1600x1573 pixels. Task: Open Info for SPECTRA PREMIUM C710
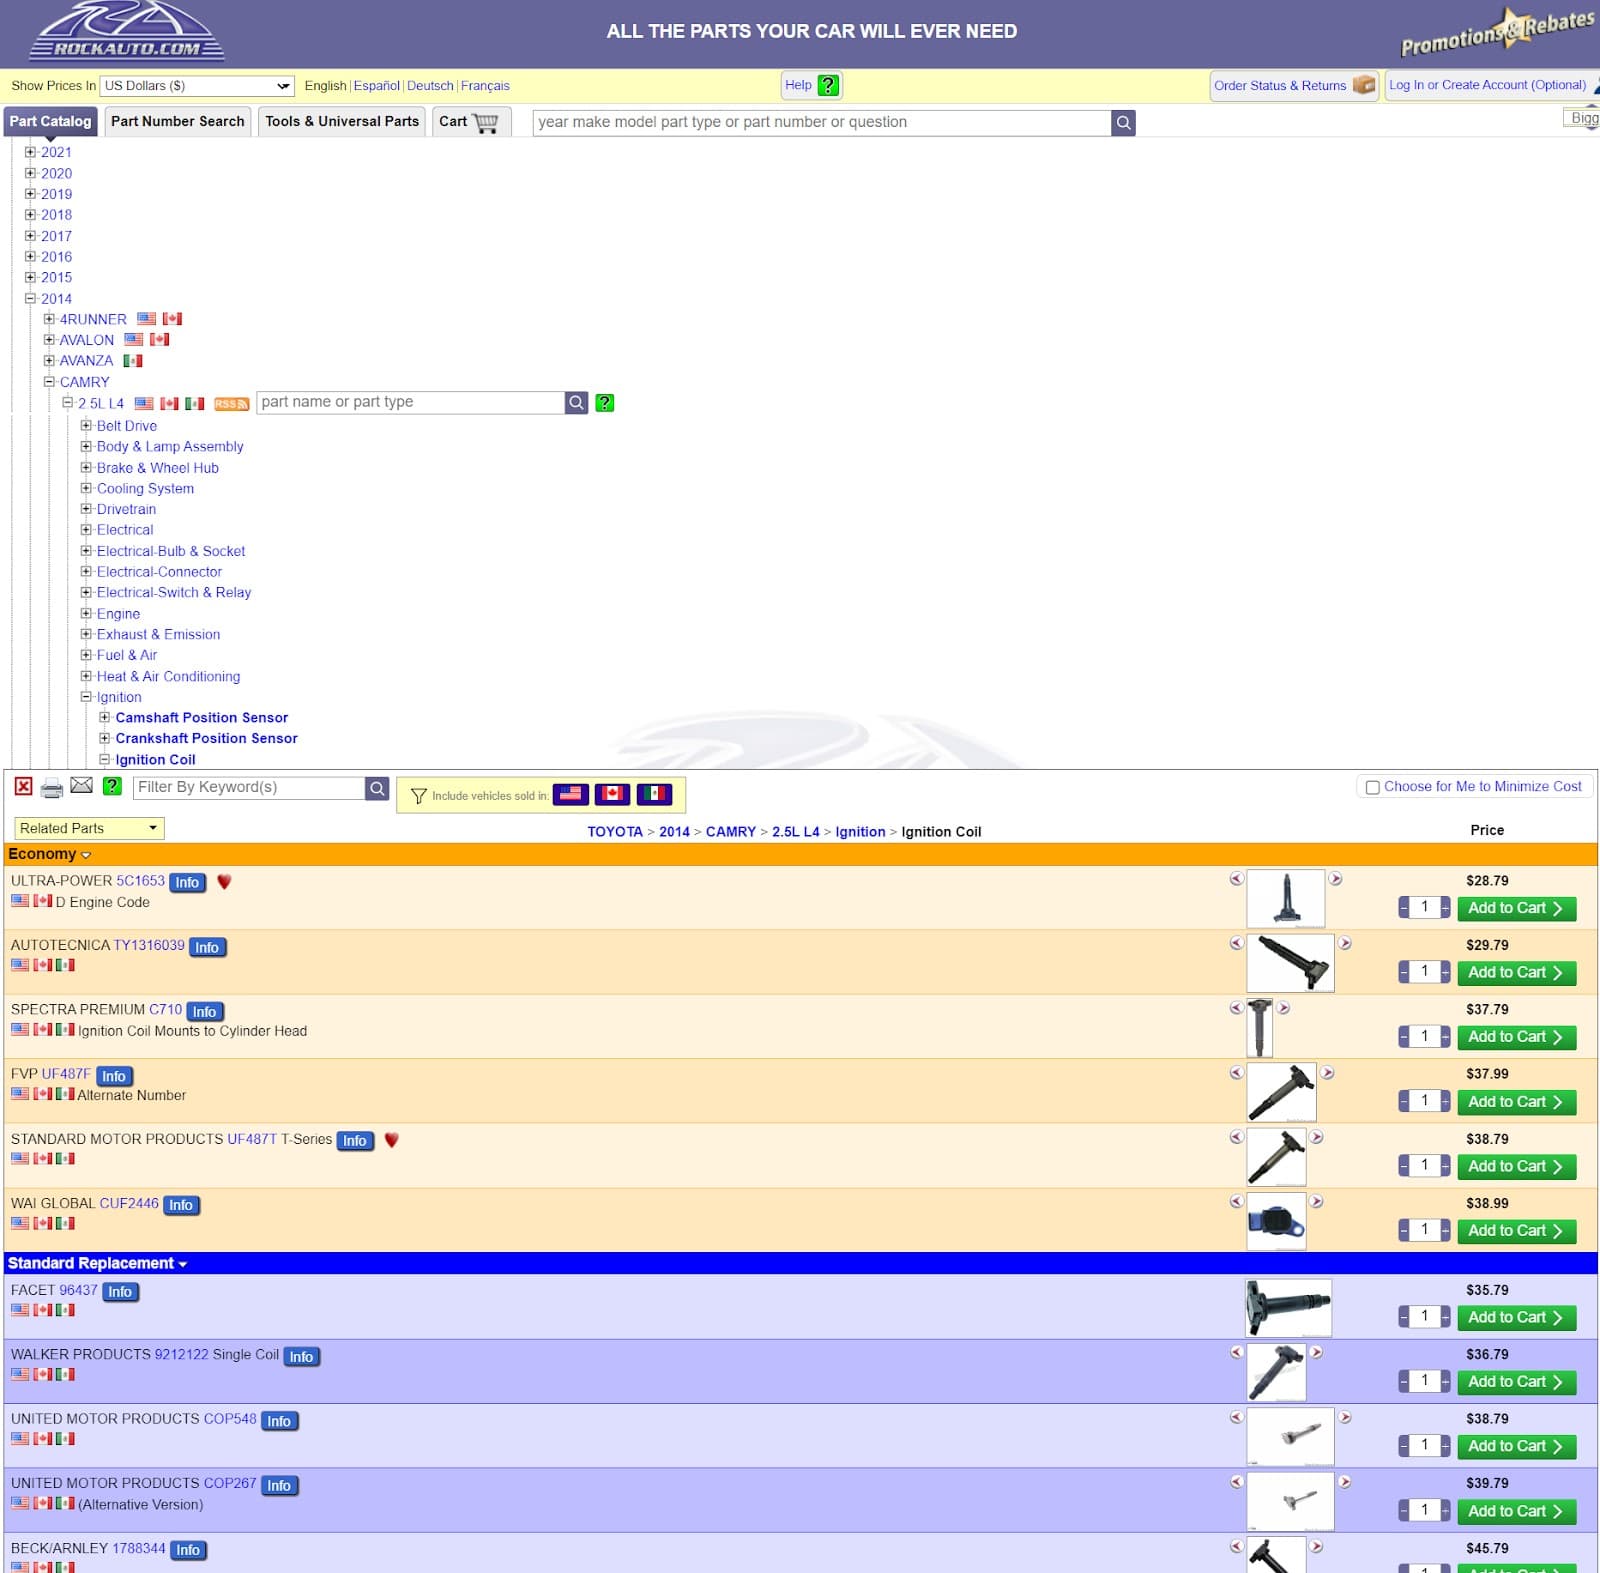pyautogui.click(x=204, y=1012)
